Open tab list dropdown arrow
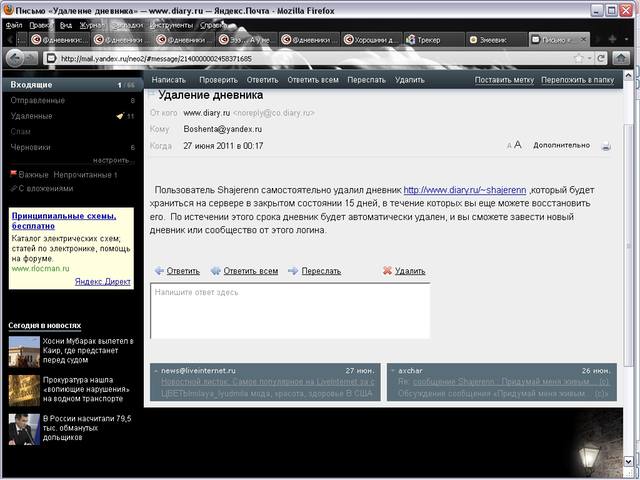 coord(626,40)
